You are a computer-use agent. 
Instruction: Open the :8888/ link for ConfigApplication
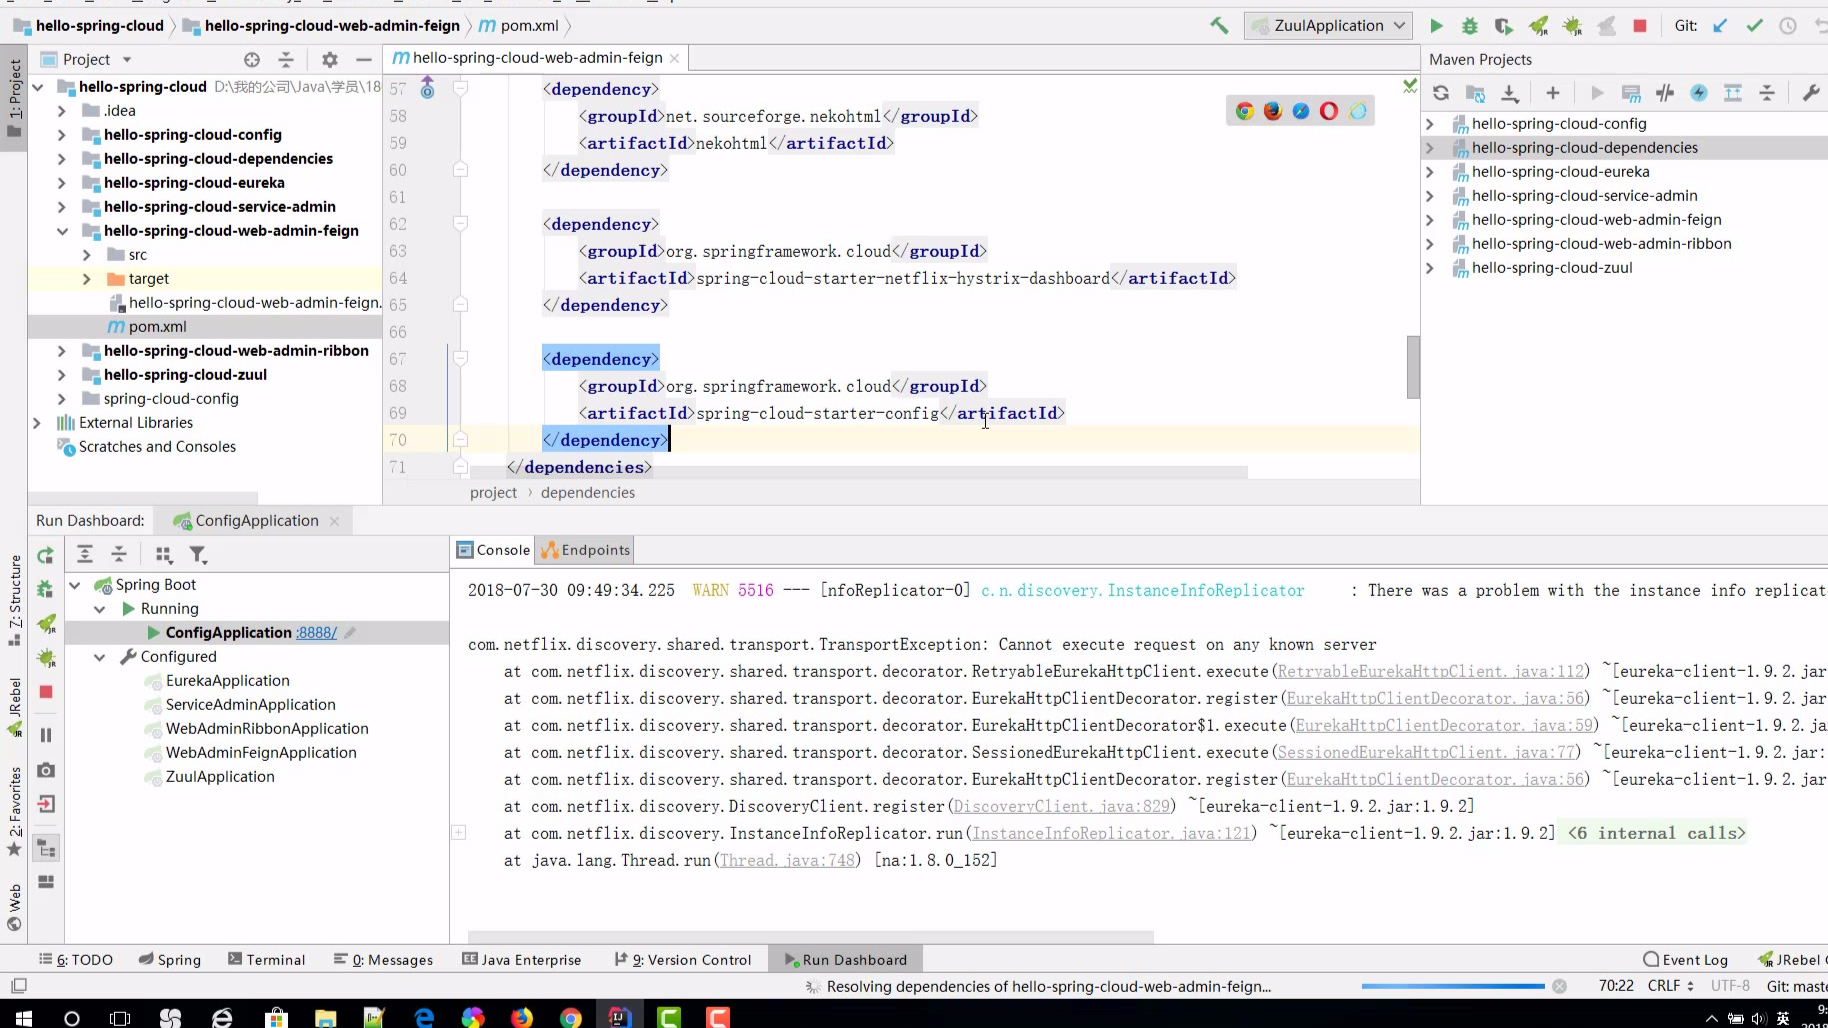[x=316, y=633]
